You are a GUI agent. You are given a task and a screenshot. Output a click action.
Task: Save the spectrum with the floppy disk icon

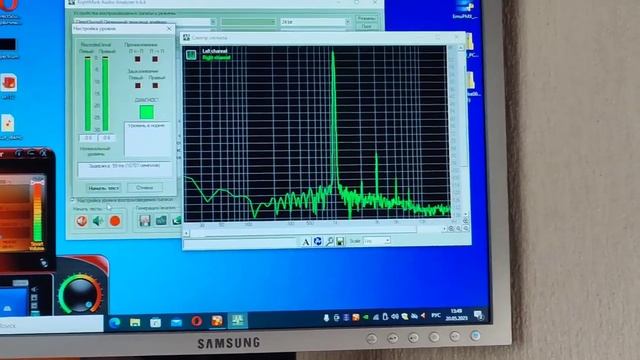tap(340, 242)
